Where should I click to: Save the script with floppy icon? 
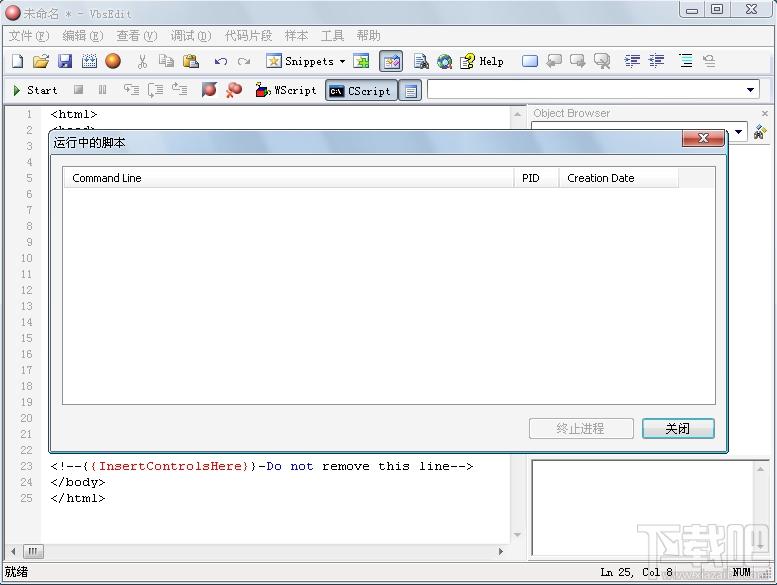point(65,61)
